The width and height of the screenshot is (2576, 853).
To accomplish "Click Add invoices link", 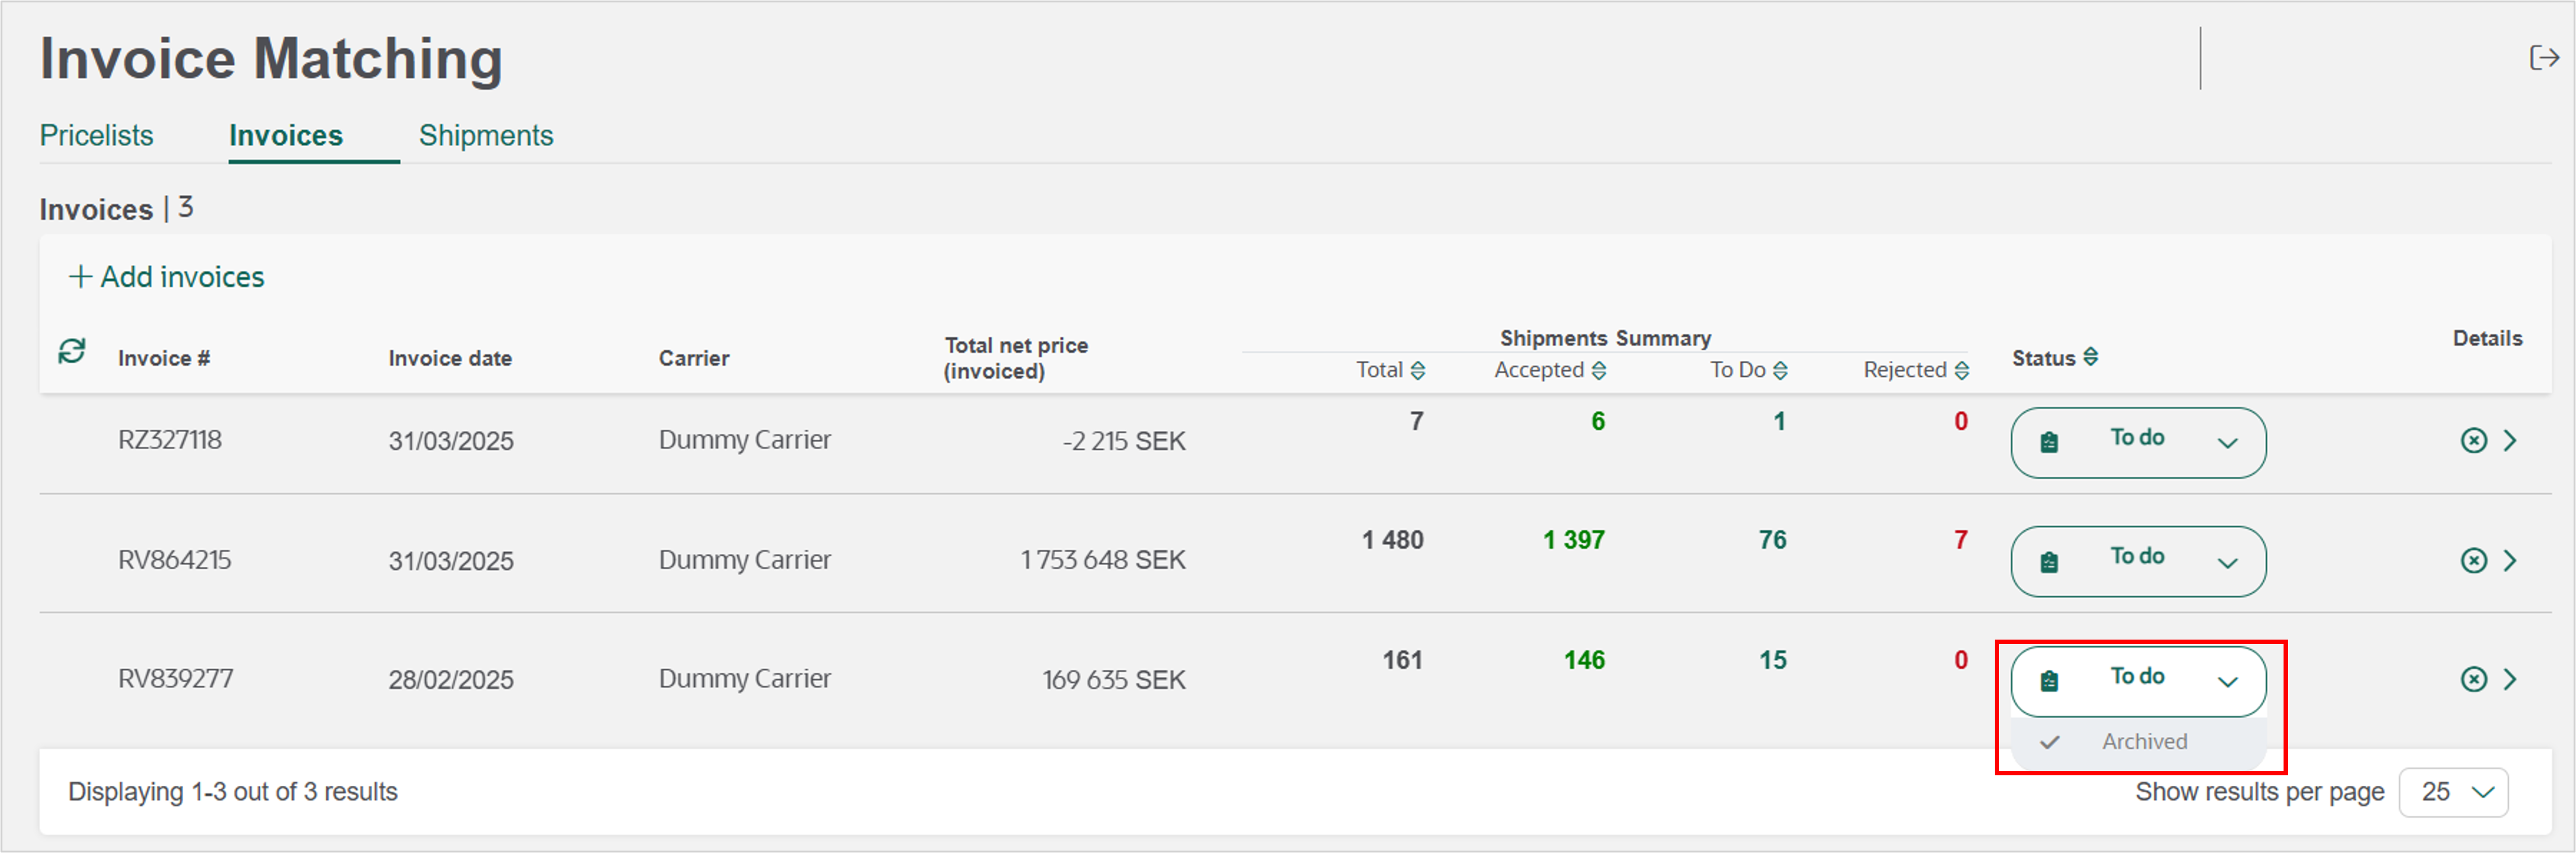I will coord(166,277).
